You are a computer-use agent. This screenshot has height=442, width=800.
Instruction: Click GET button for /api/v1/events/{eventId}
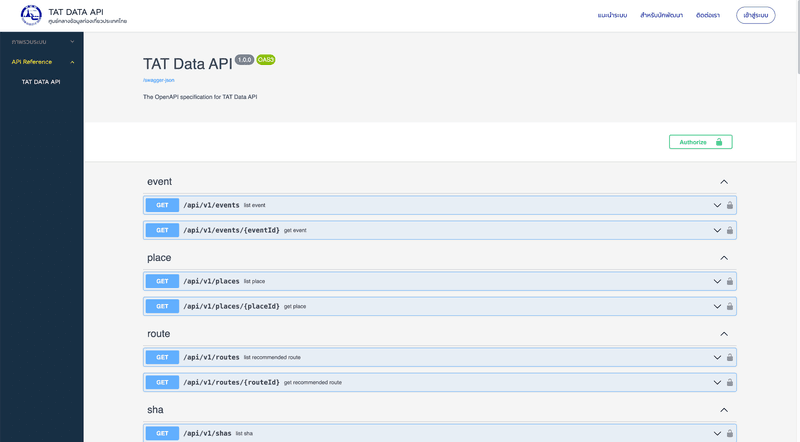(x=162, y=230)
